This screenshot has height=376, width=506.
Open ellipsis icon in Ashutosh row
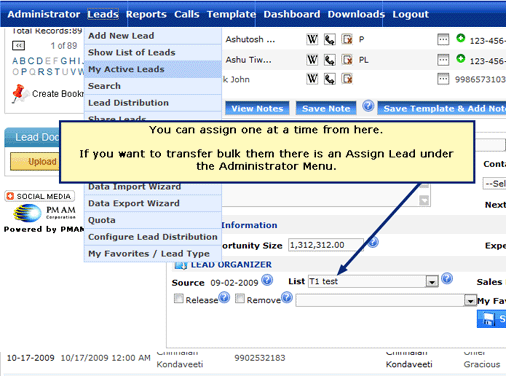(443, 39)
